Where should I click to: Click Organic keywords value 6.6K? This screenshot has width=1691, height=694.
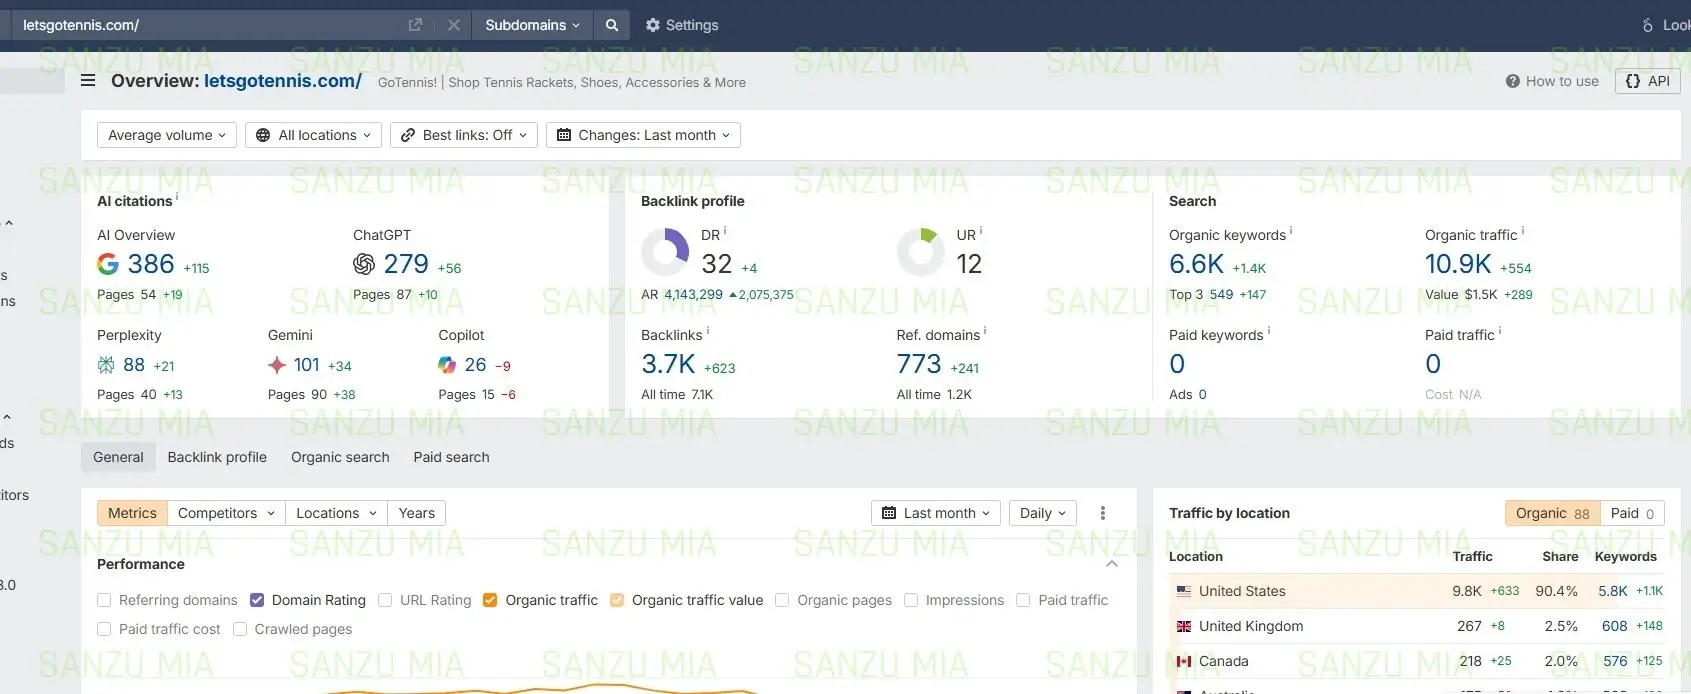(1196, 264)
